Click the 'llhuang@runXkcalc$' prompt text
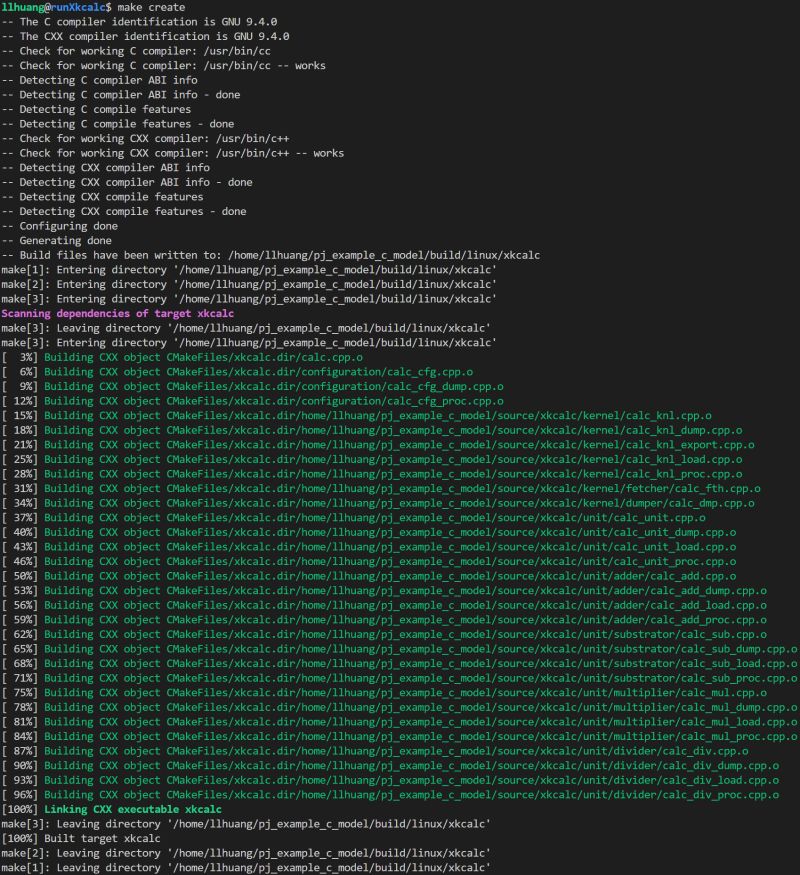Viewport: 800px width, 875px height. (56, 7)
